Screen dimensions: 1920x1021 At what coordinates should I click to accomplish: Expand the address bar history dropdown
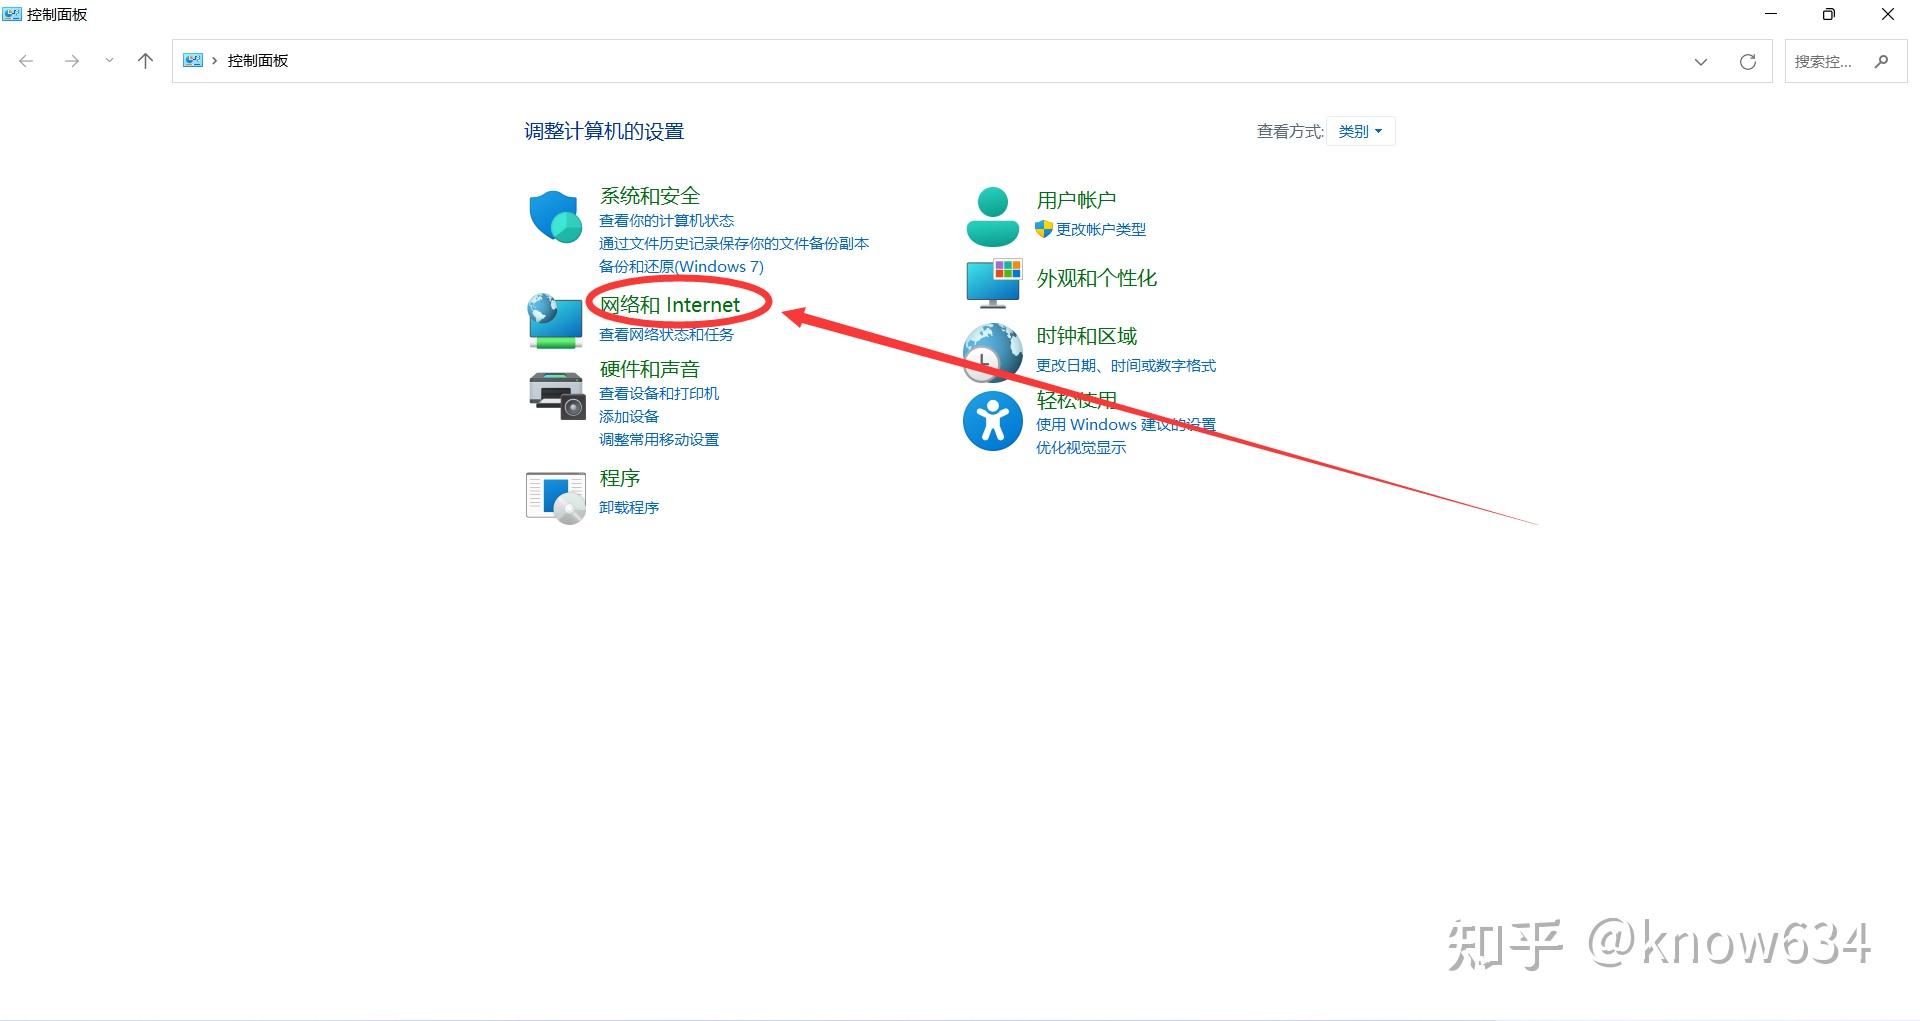coord(1701,61)
